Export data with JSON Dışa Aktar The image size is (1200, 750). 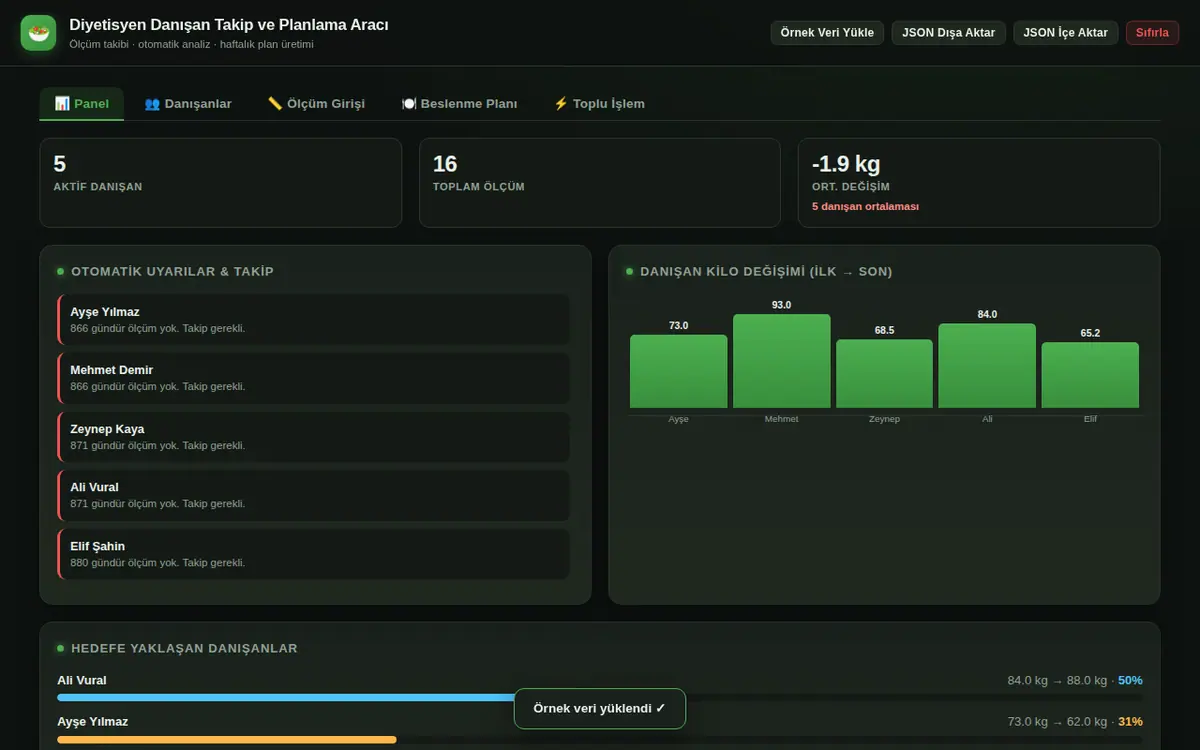tap(948, 33)
